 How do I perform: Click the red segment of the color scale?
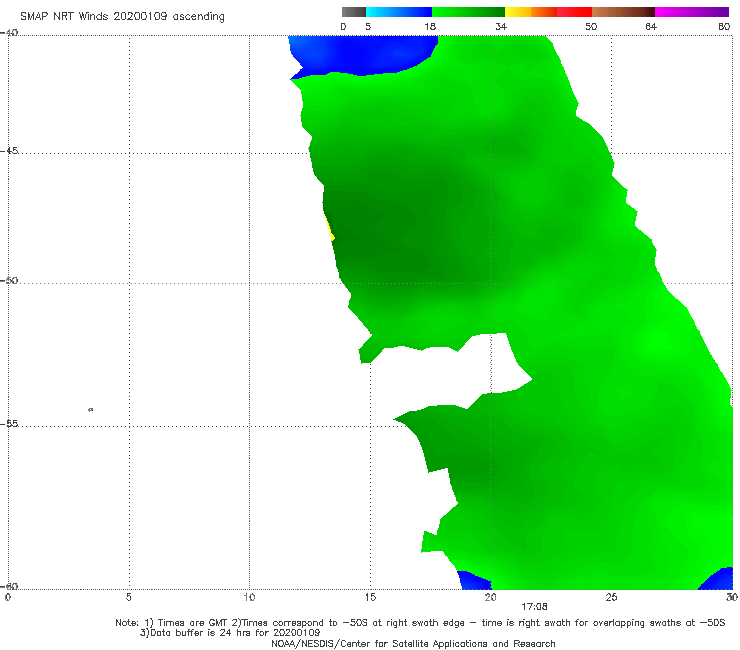pyautogui.click(x=574, y=12)
